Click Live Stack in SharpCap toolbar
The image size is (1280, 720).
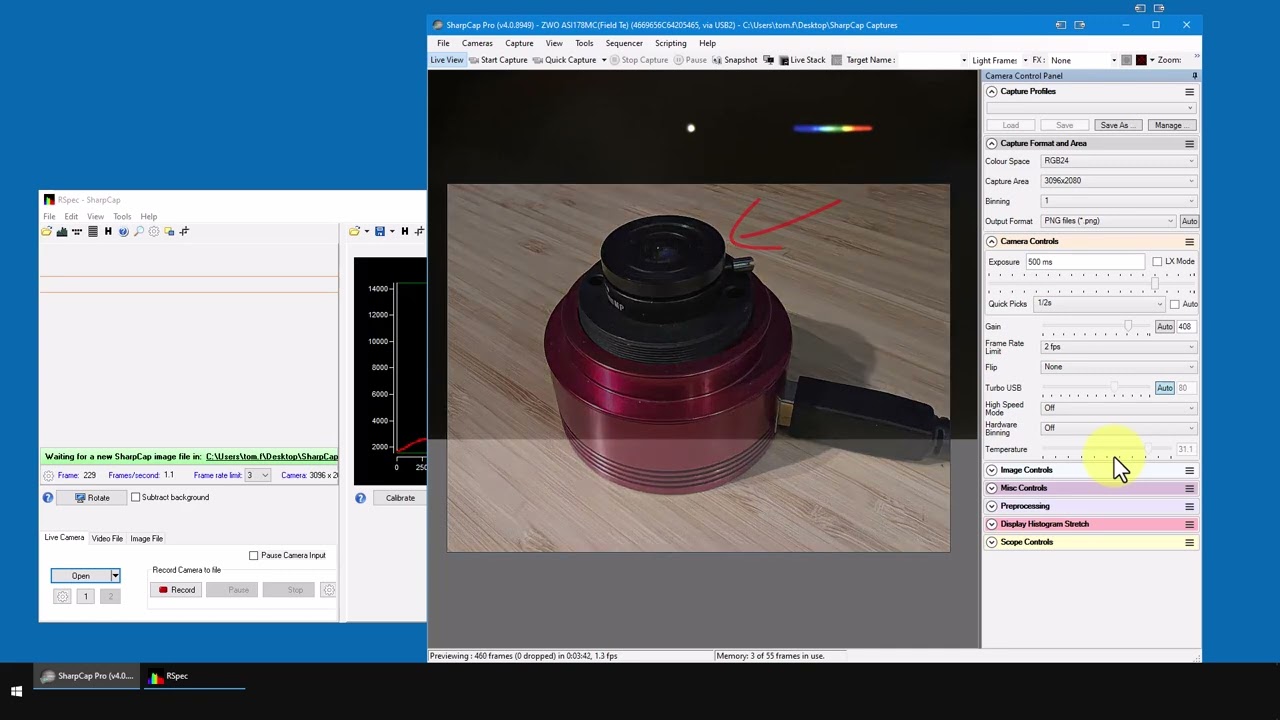coord(802,60)
